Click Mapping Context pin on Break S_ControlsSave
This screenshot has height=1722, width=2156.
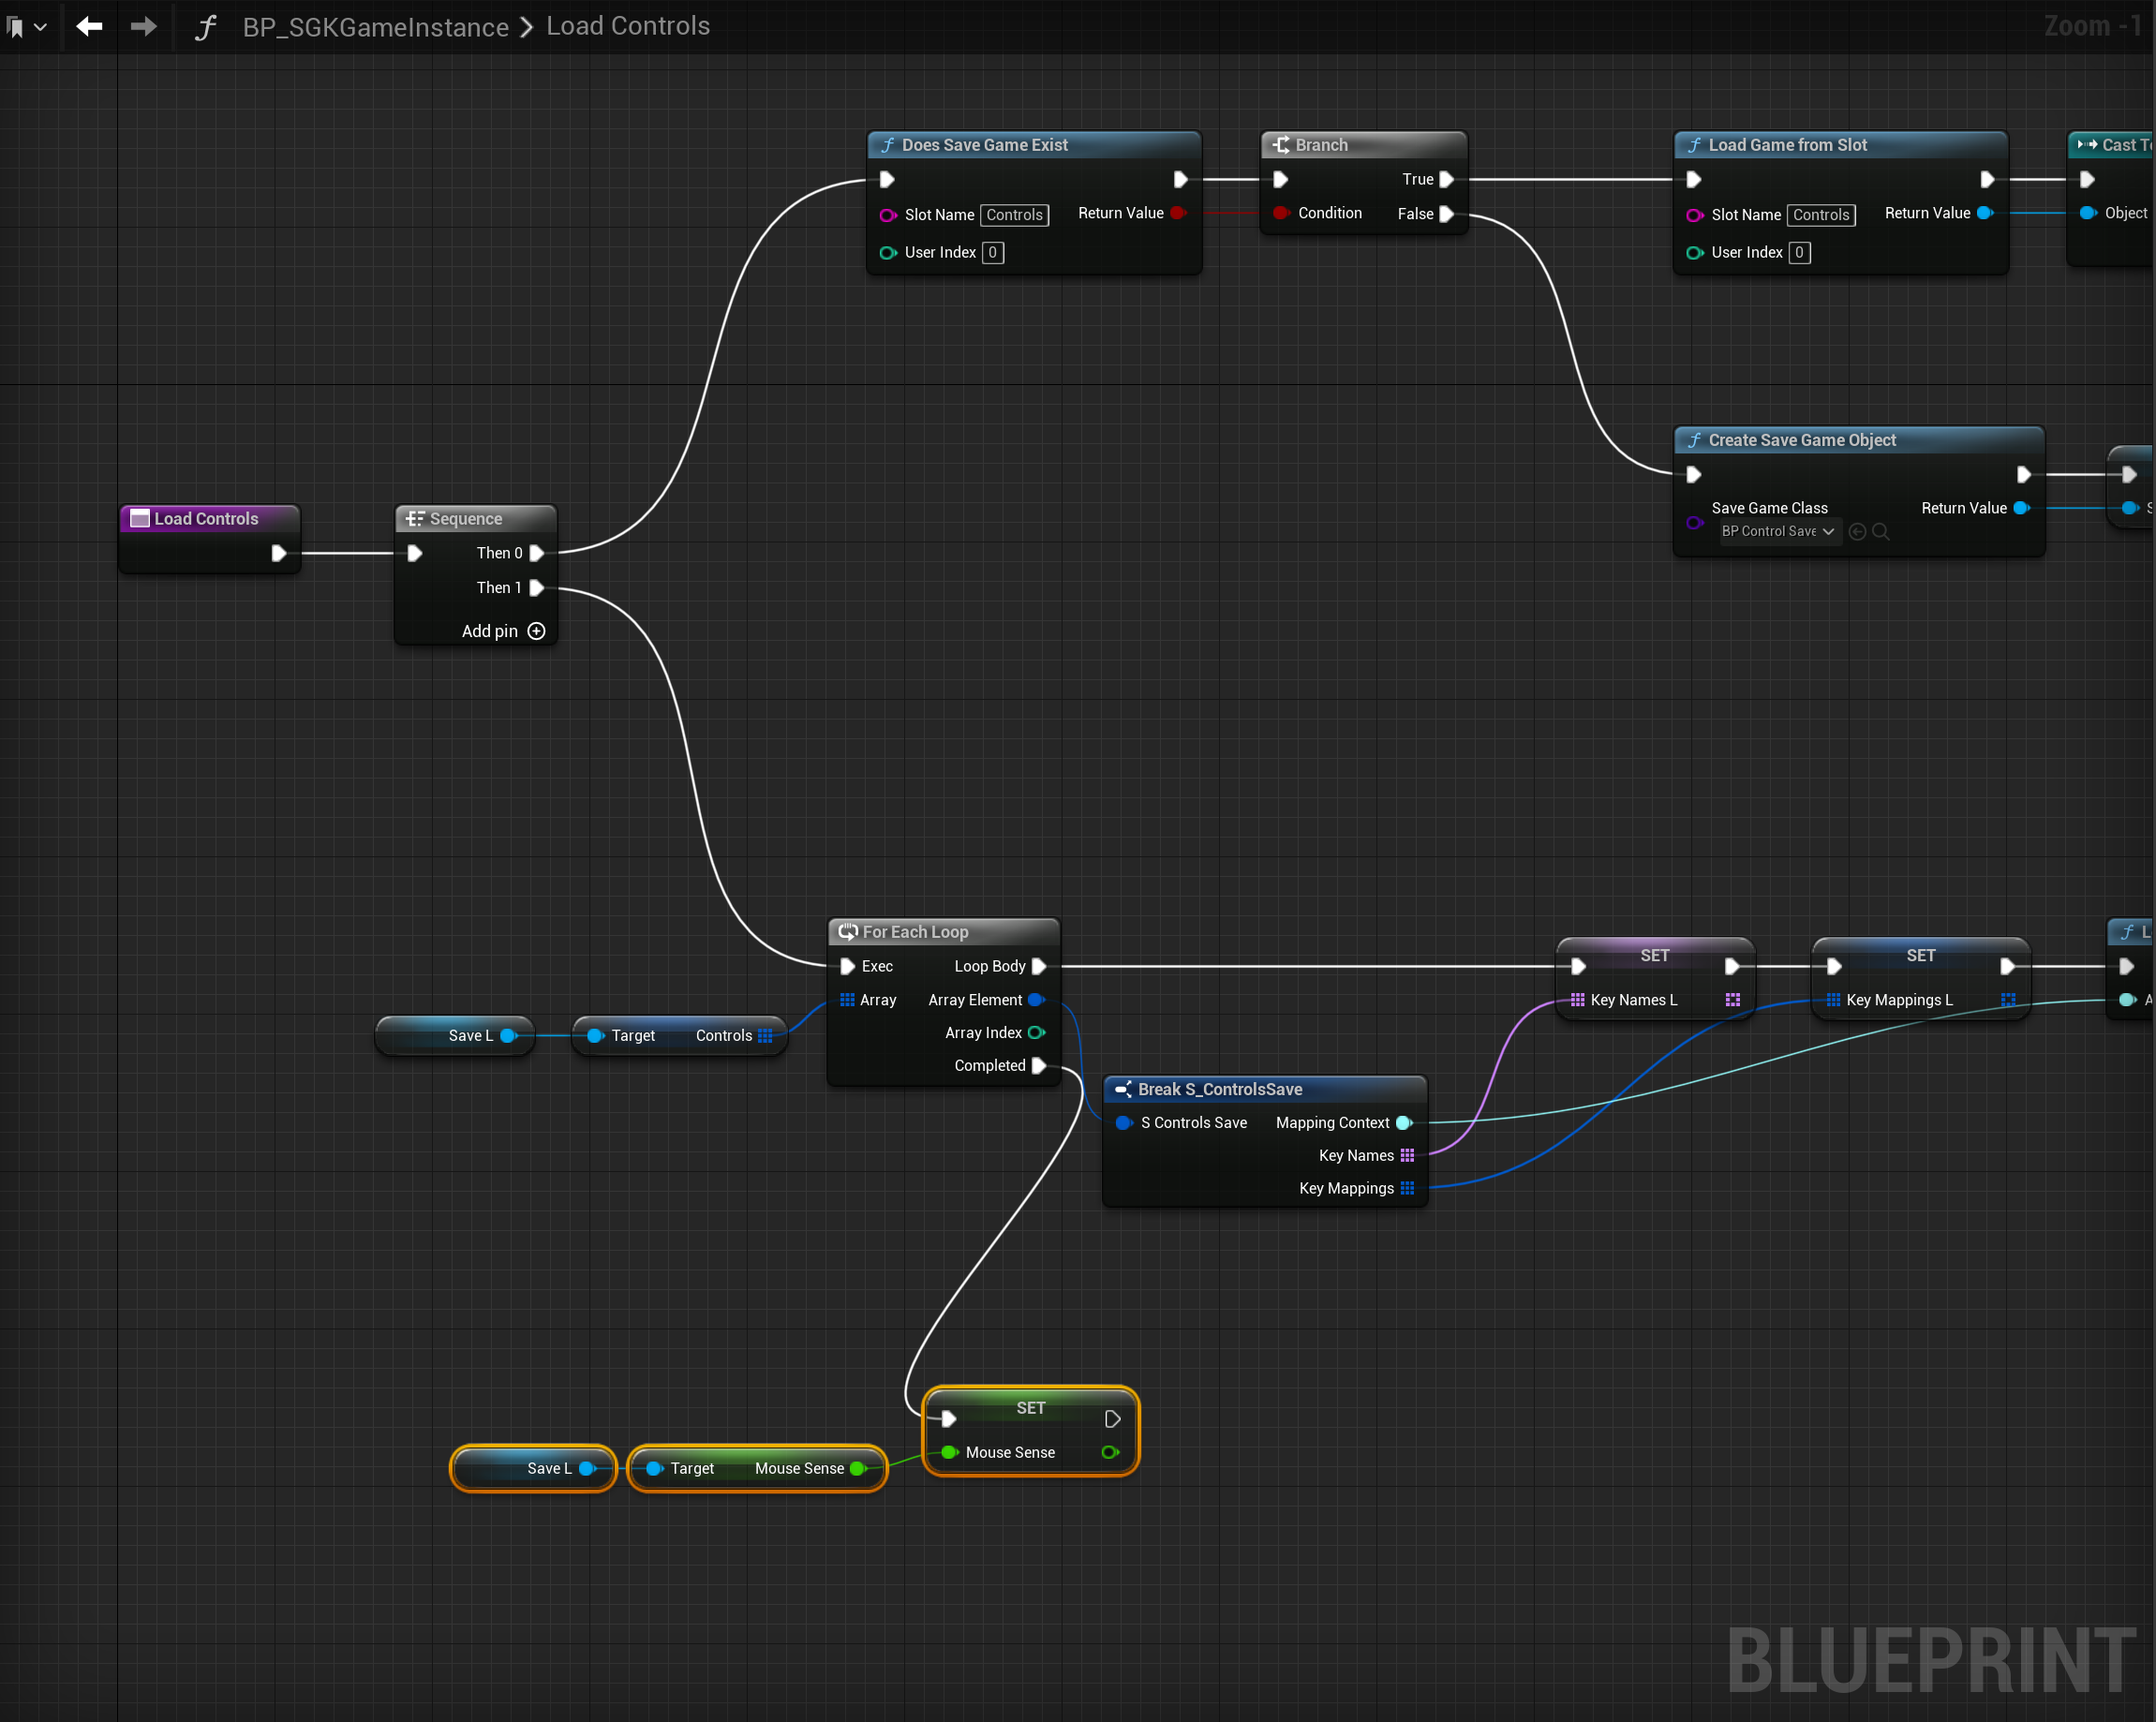(1404, 1123)
